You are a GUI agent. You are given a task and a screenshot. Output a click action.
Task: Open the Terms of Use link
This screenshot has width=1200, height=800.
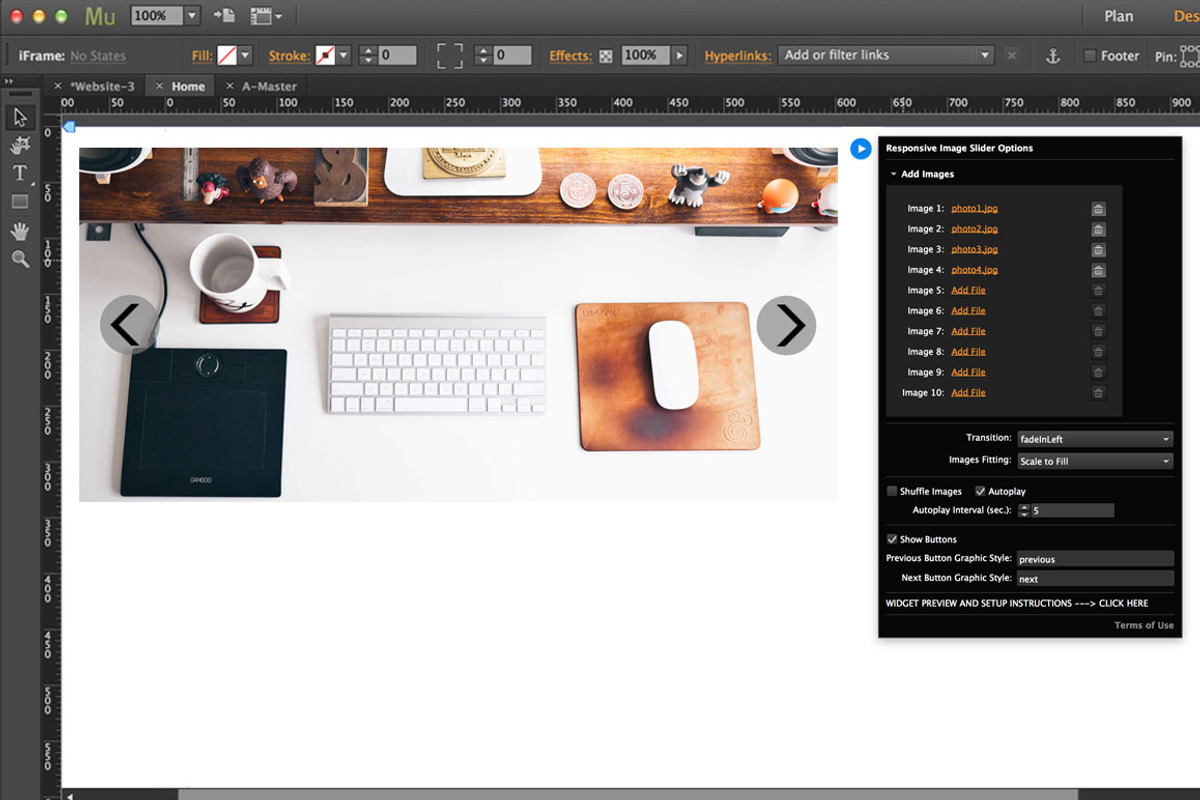click(1144, 625)
